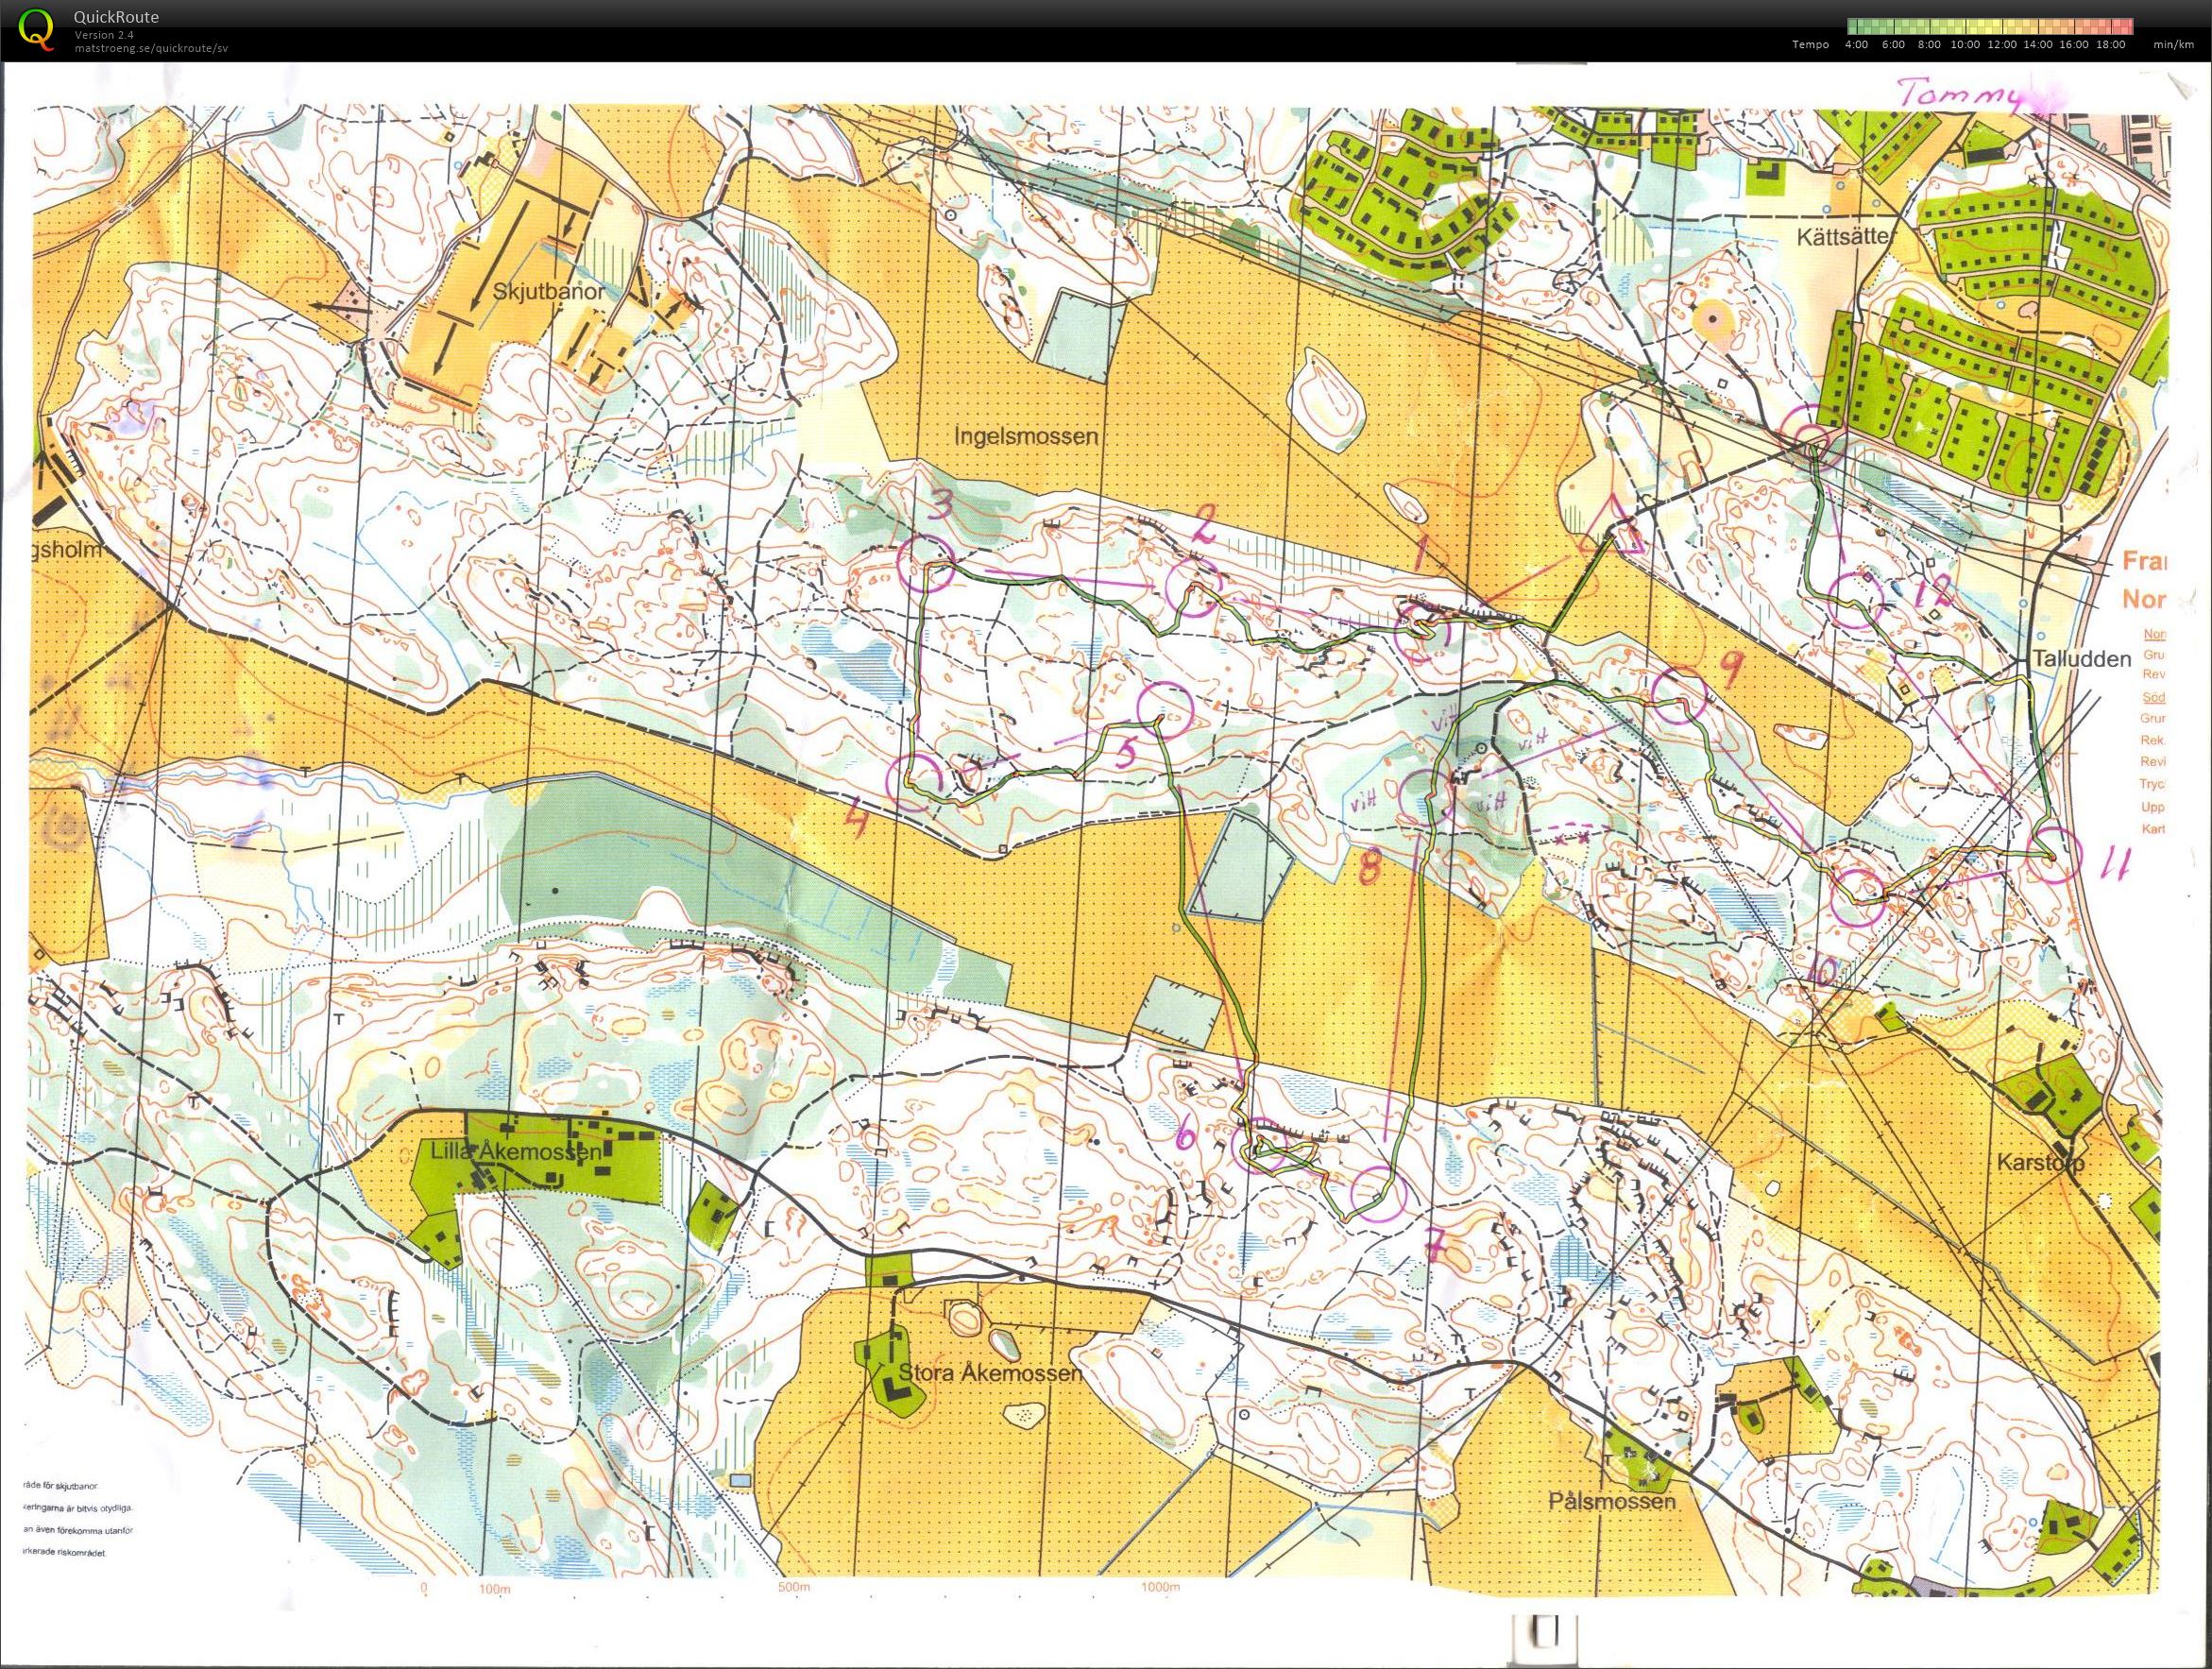
Task: Click the Skjutbanor map label
Action: 549,293
